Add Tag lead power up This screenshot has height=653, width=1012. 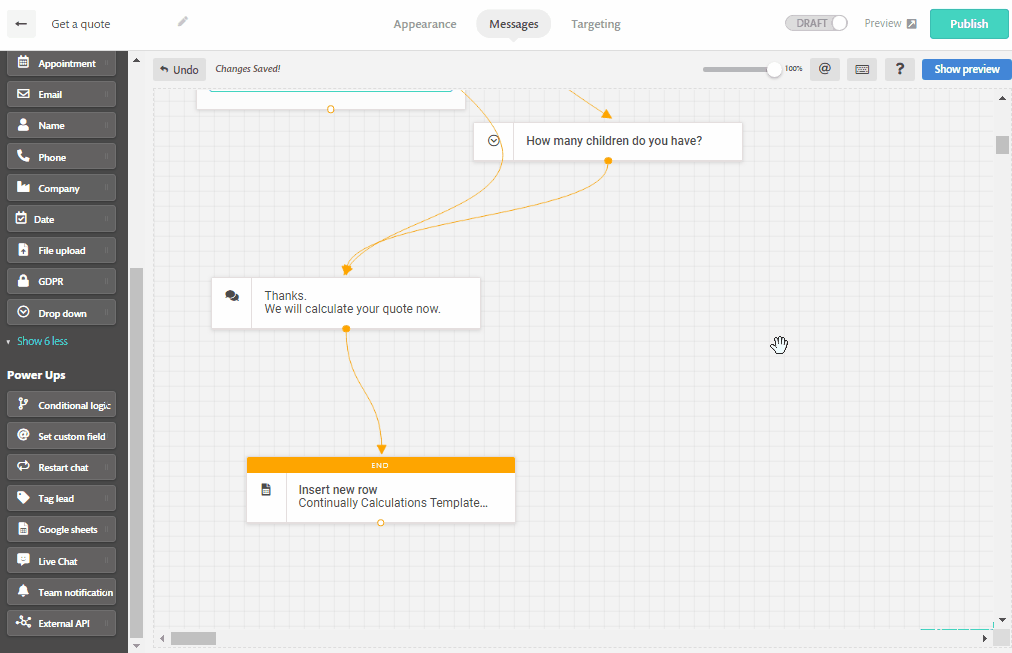(61, 498)
